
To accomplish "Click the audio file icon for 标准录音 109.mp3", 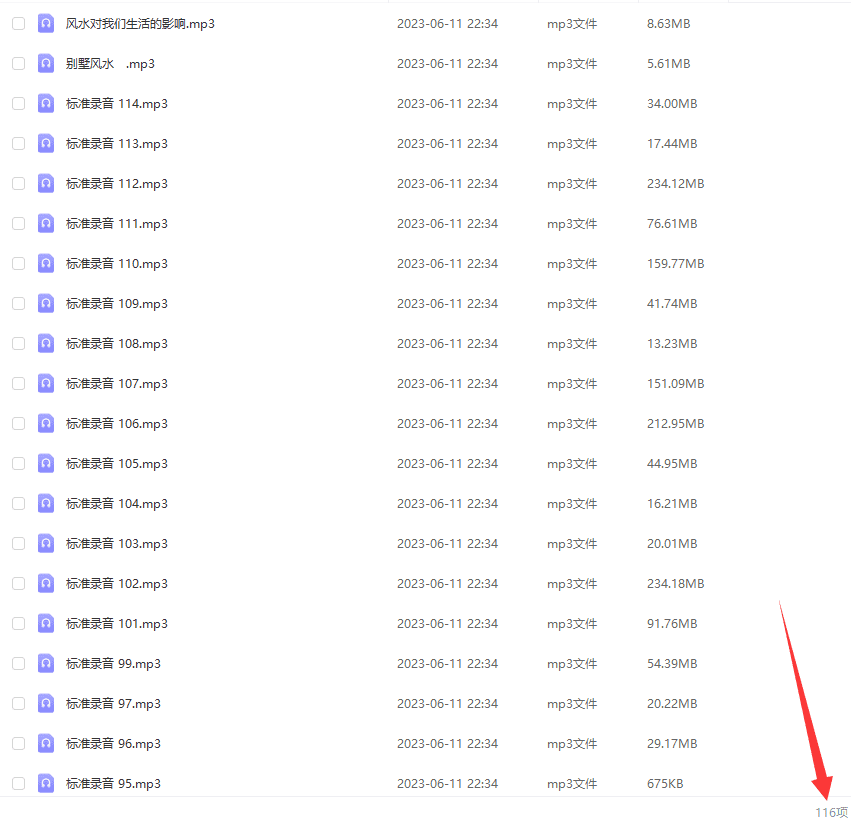I will [x=46, y=304].
